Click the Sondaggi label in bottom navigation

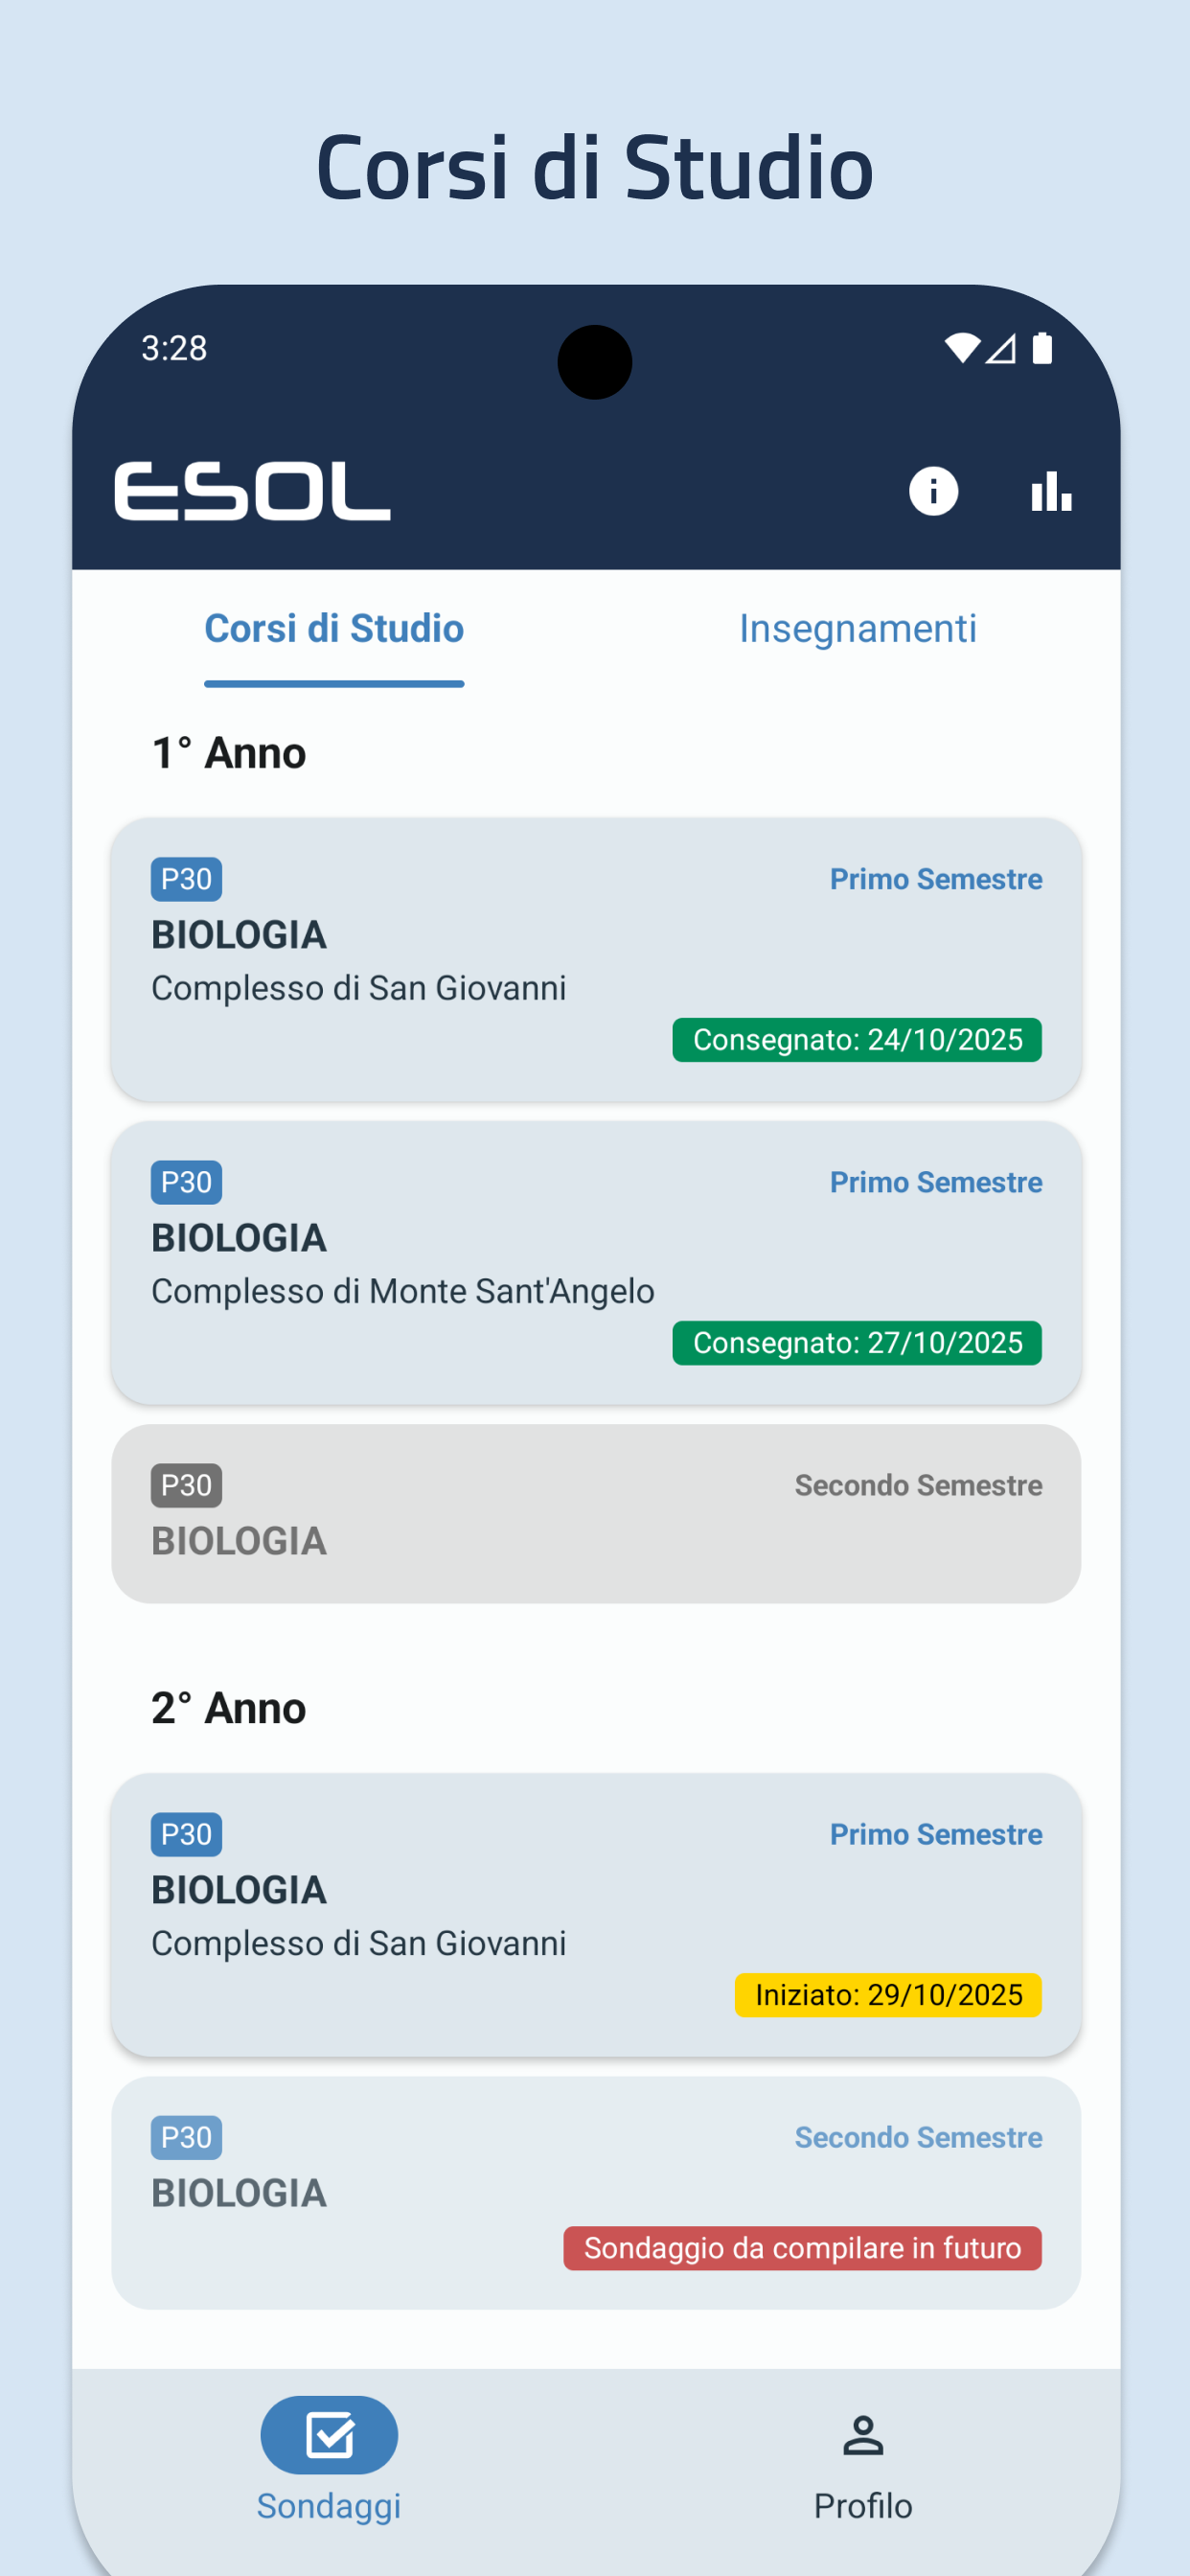329,2506
